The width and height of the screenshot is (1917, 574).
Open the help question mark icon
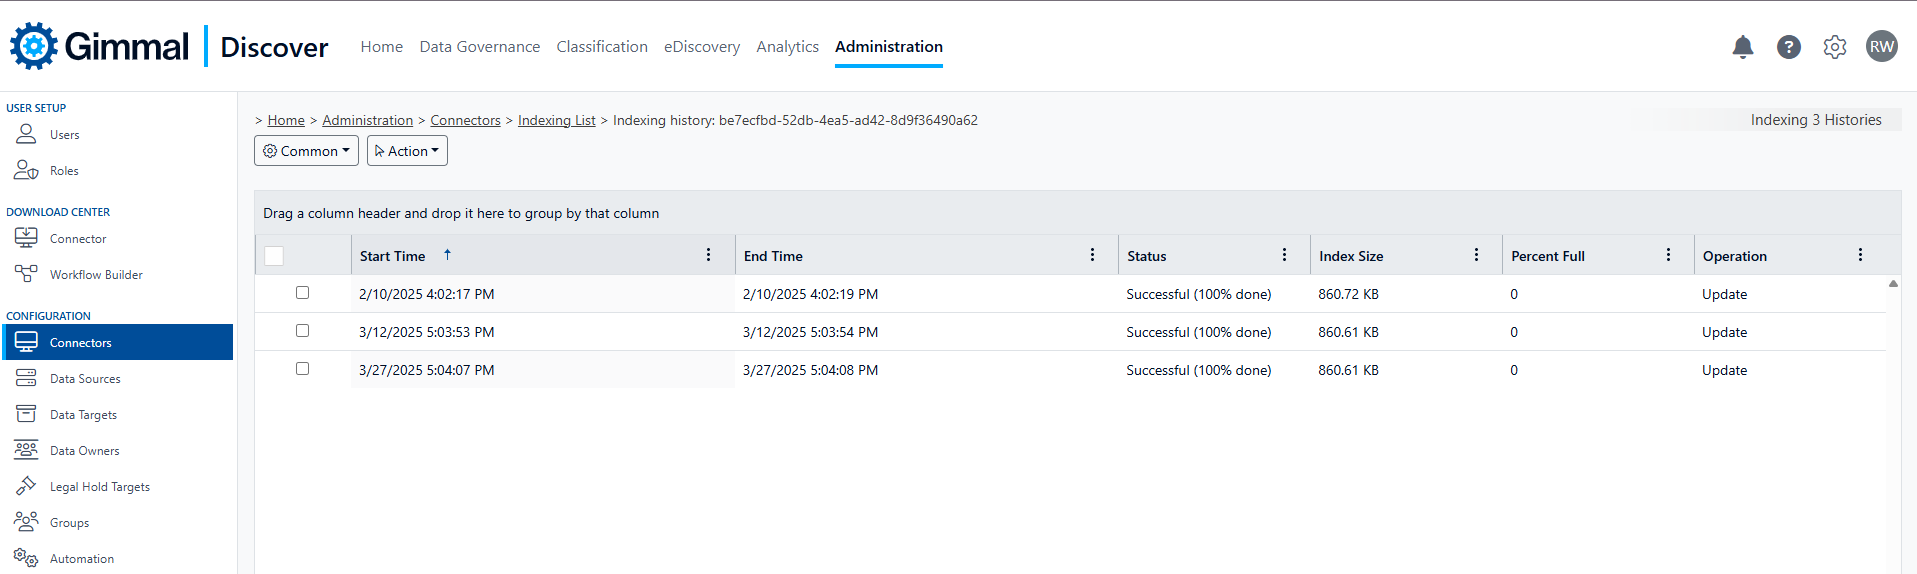pyautogui.click(x=1788, y=47)
